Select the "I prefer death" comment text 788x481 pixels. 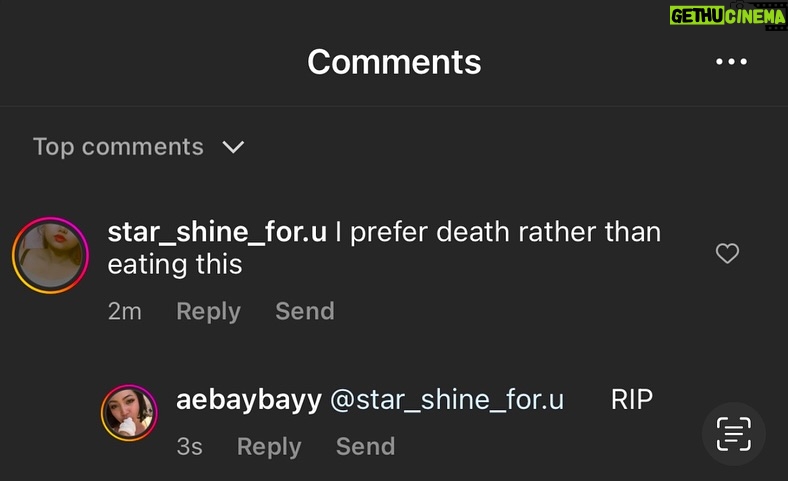coord(498,232)
